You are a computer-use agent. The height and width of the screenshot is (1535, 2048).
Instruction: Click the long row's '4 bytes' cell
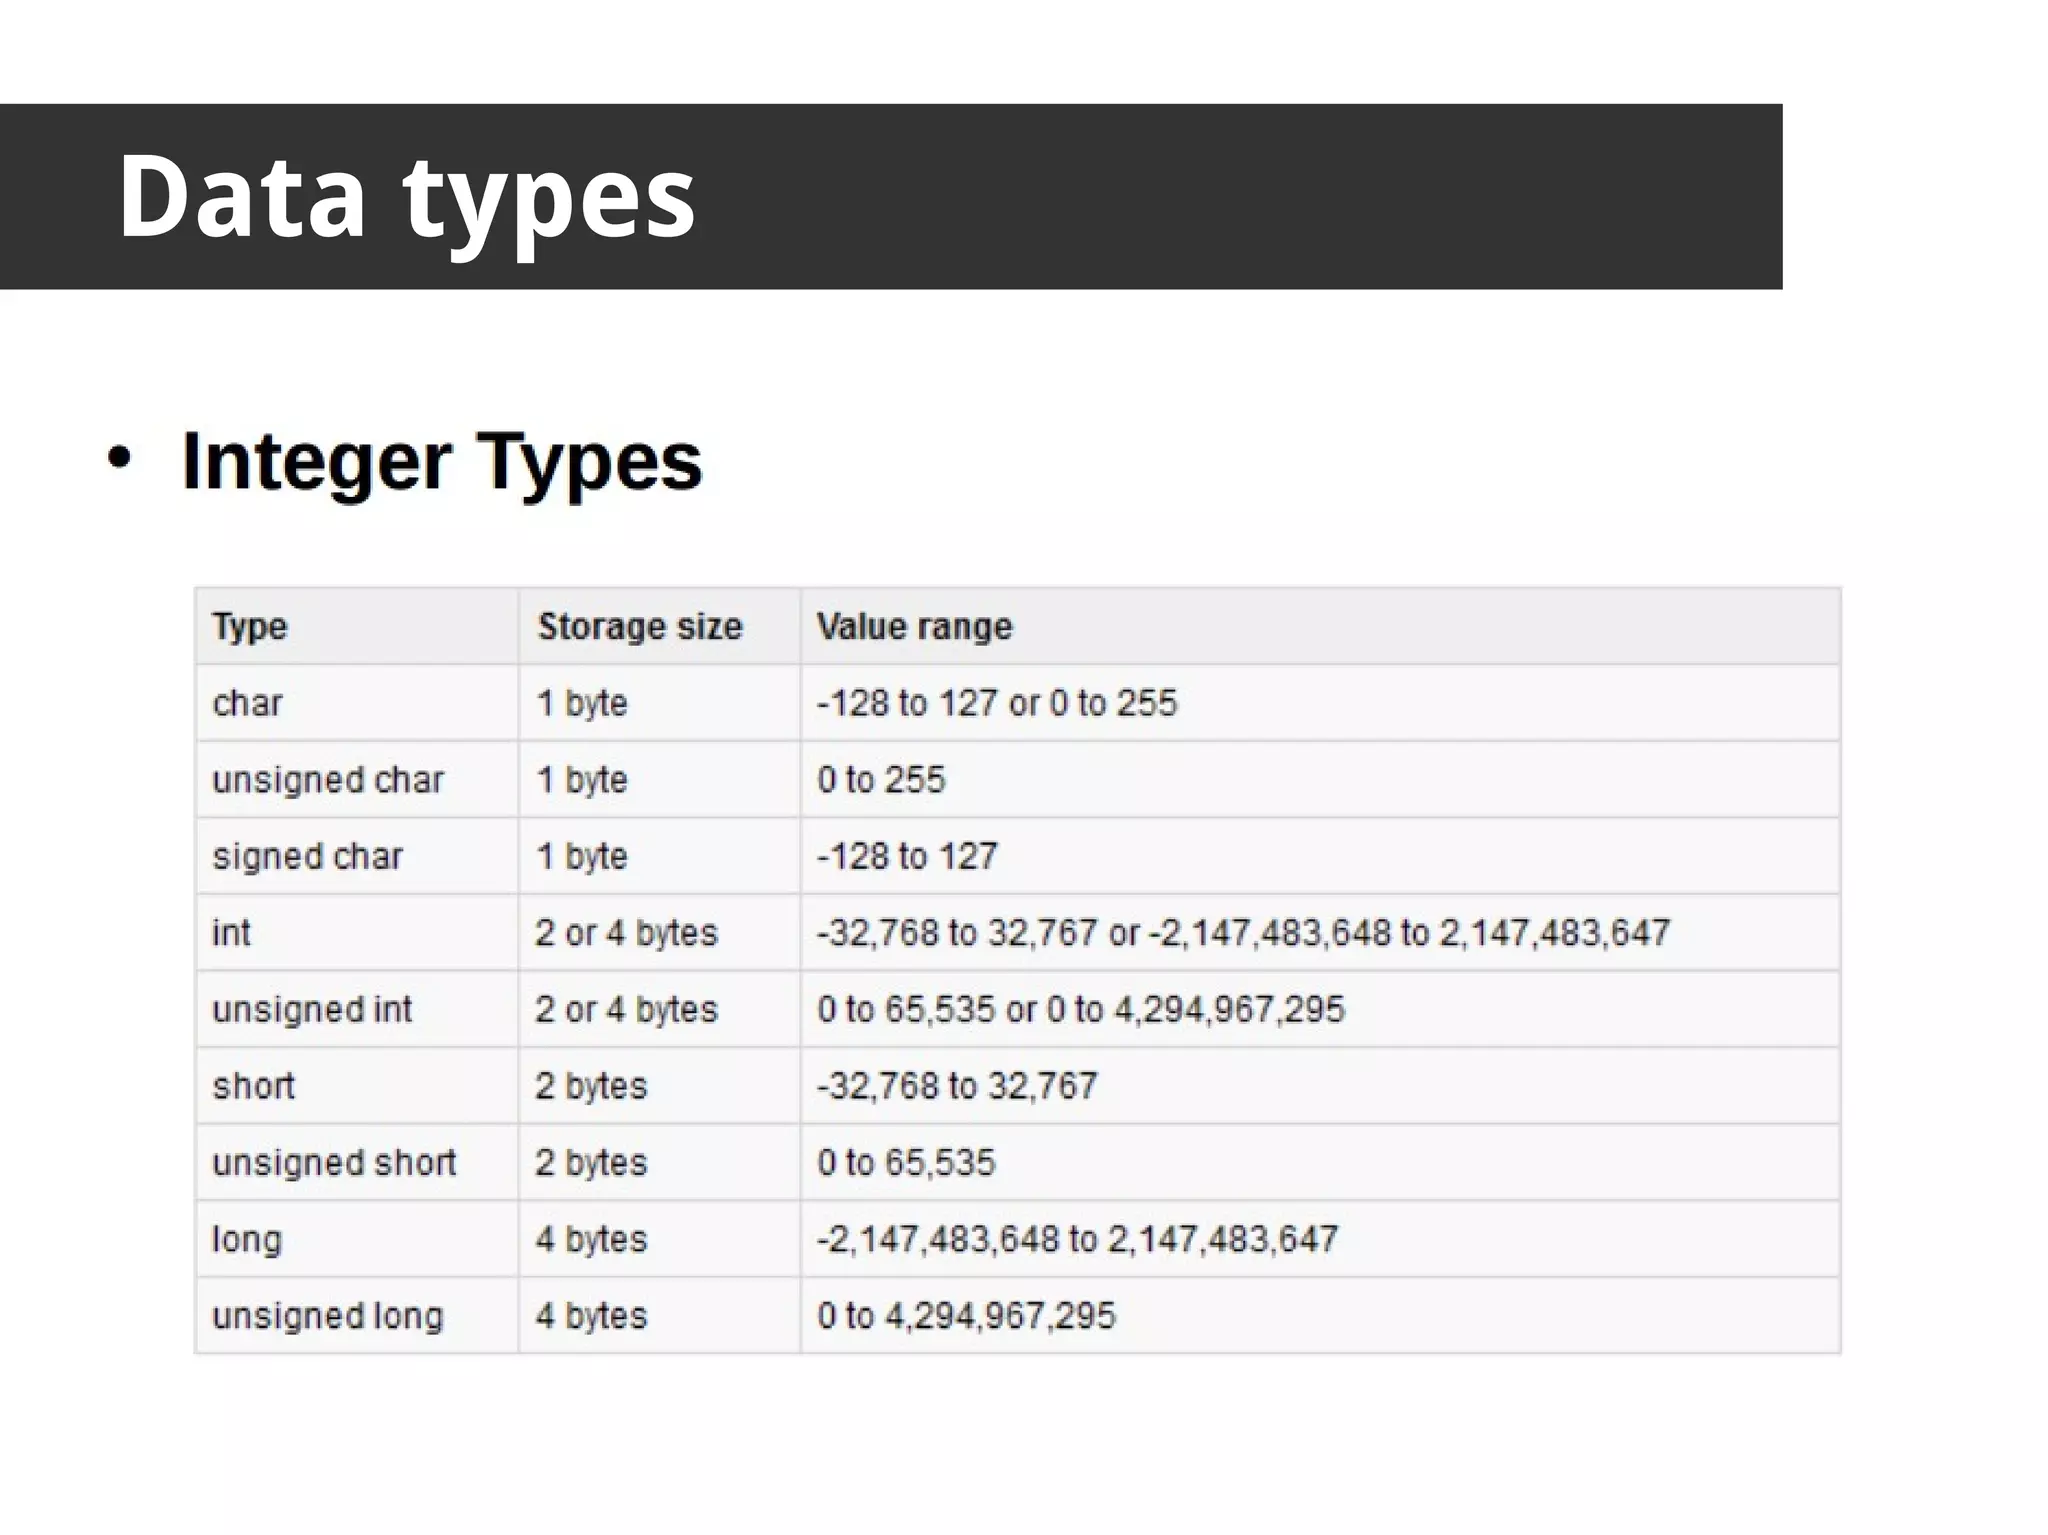click(x=591, y=1240)
